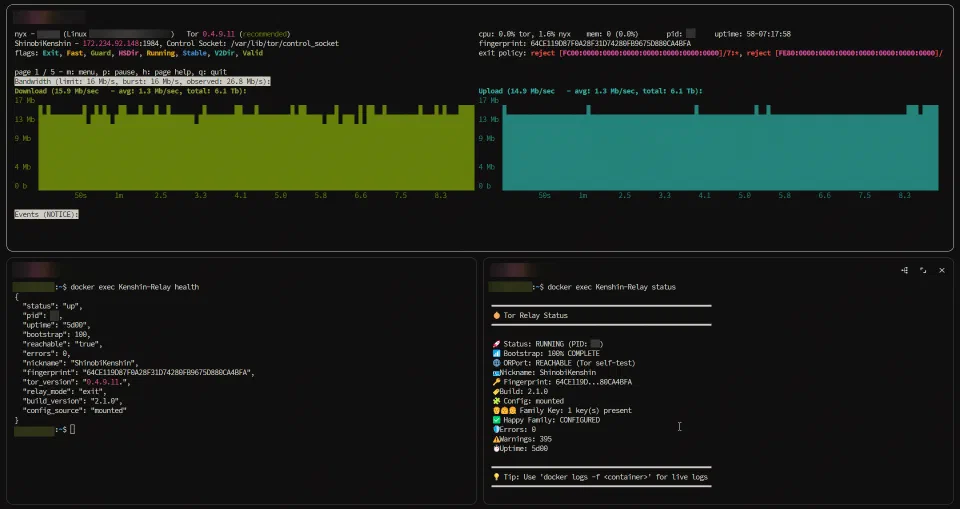960x509 pixels.
Task: Click the "uptime": "5d00" JSON line
Action: 56,325
